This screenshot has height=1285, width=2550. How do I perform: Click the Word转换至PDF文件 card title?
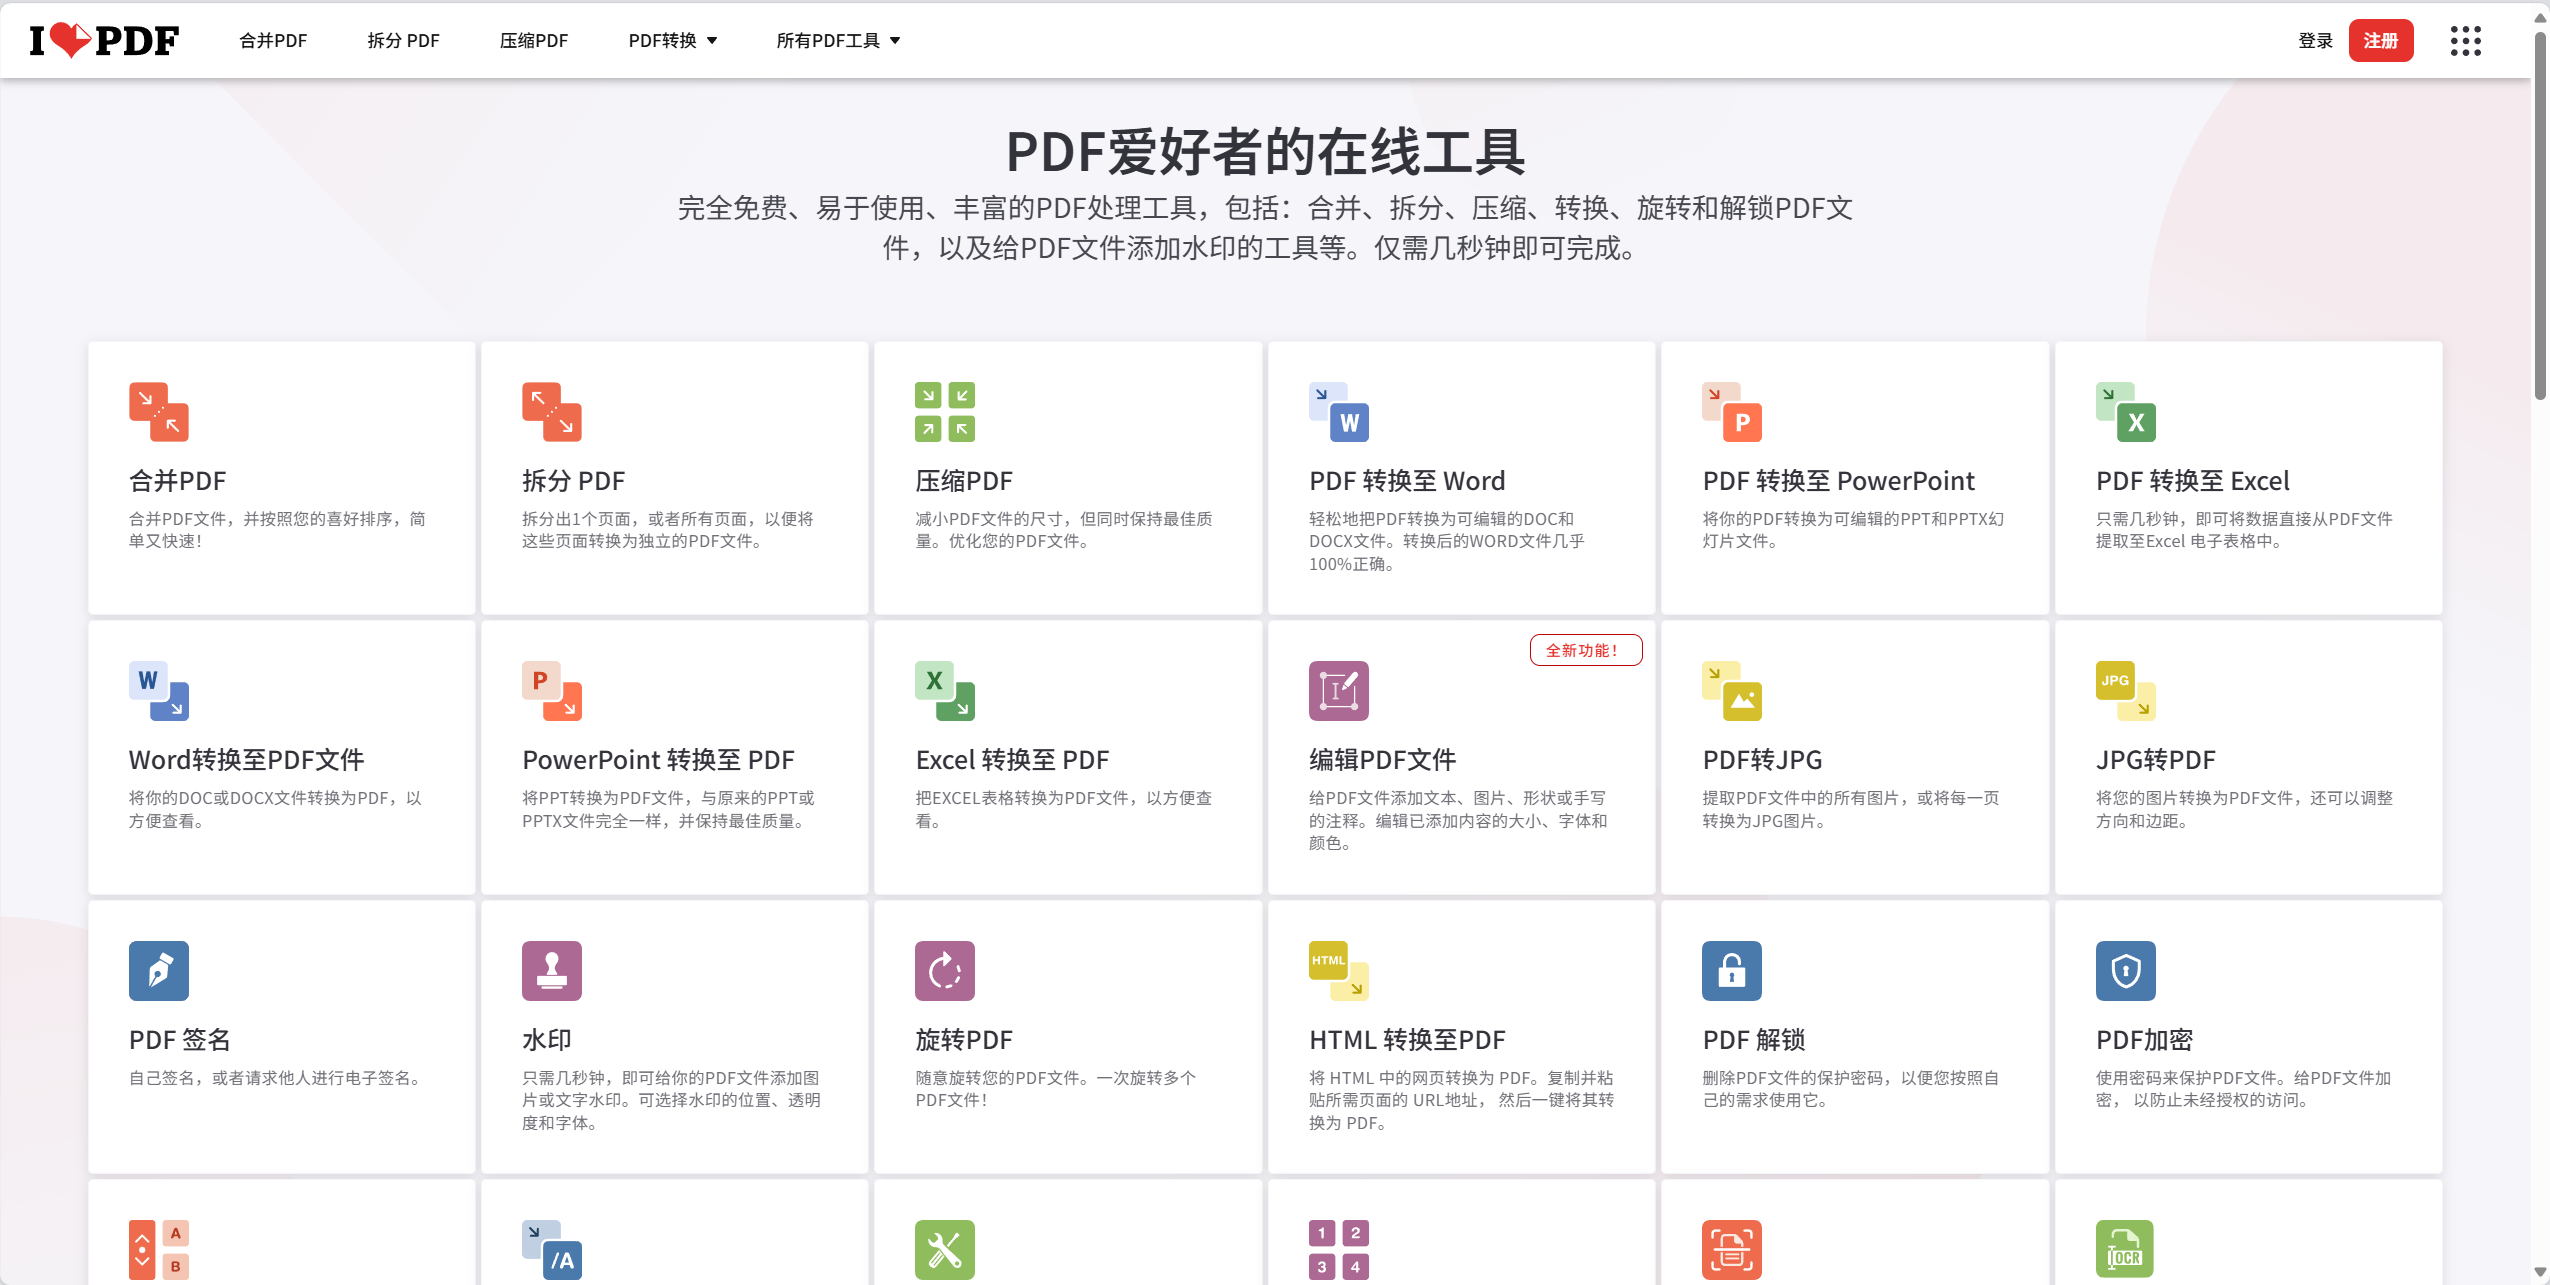pos(247,760)
